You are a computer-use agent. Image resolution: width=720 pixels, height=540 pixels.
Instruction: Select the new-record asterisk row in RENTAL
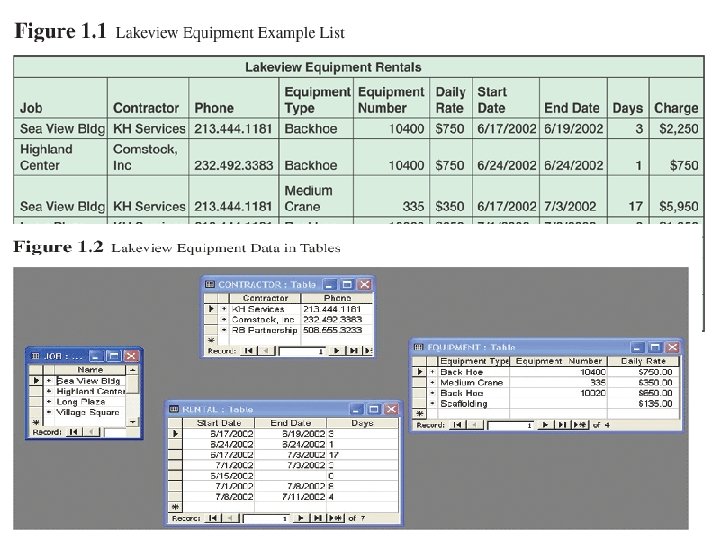(174, 507)
